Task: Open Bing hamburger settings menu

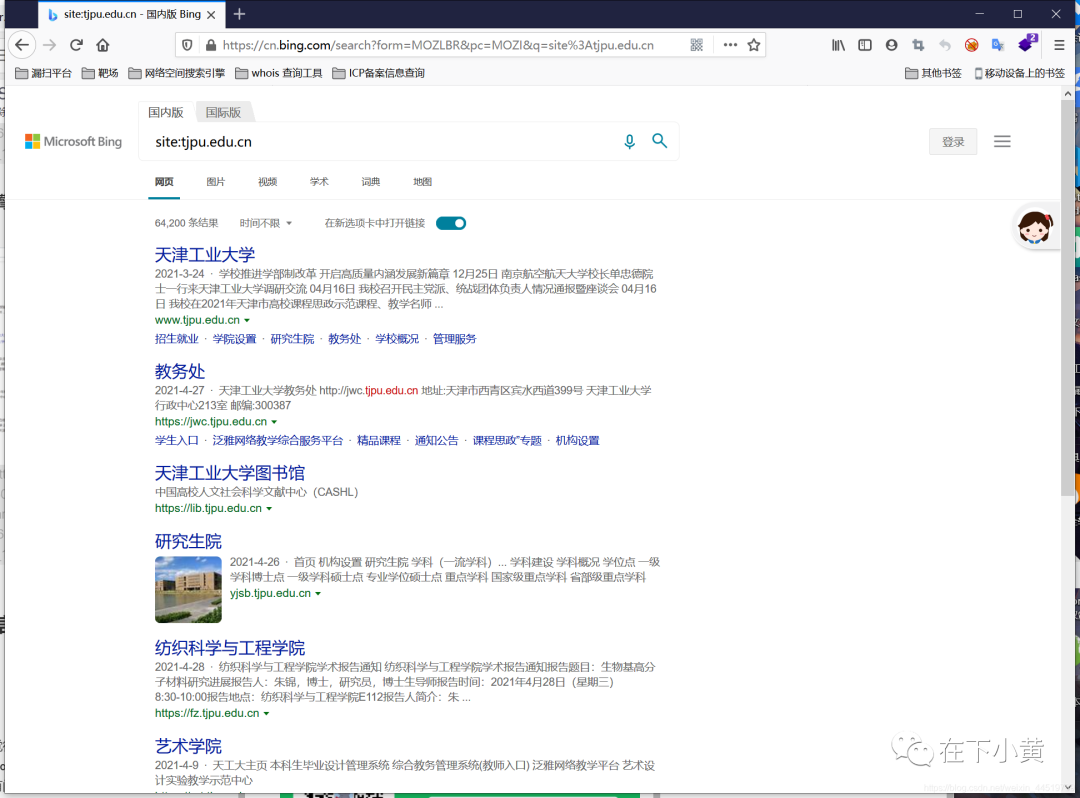Action: (x=1002, y=142)
